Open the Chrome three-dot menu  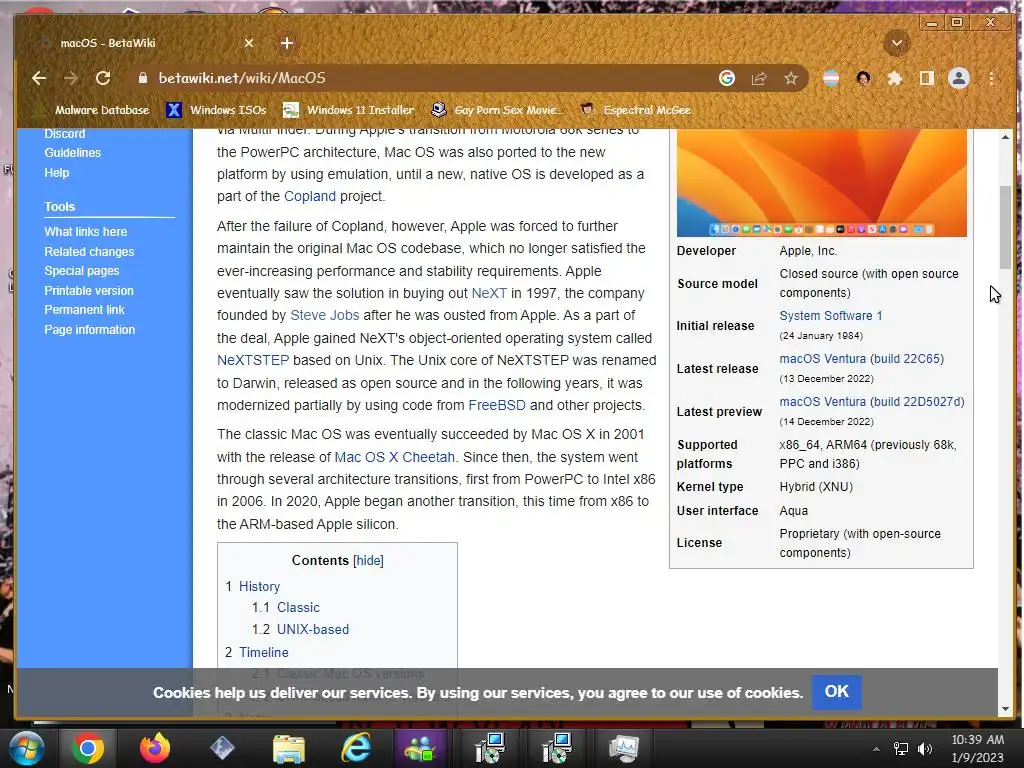click(x=991, y=78)
